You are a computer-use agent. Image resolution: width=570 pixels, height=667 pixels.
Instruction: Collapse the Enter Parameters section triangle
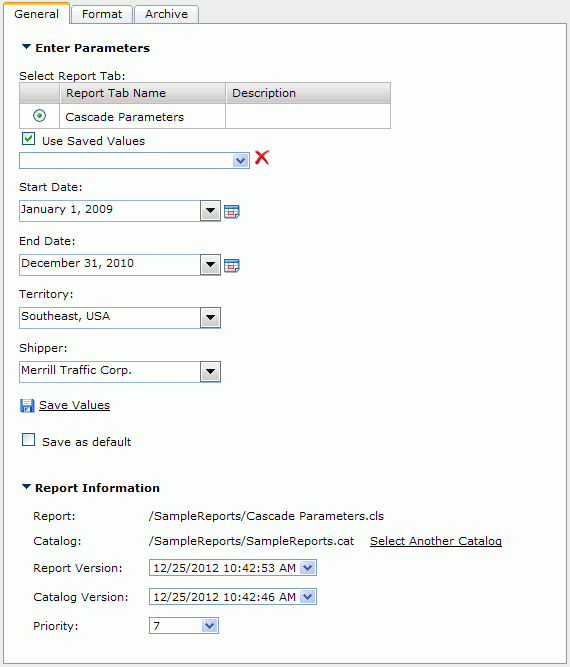tap(26, 47)
